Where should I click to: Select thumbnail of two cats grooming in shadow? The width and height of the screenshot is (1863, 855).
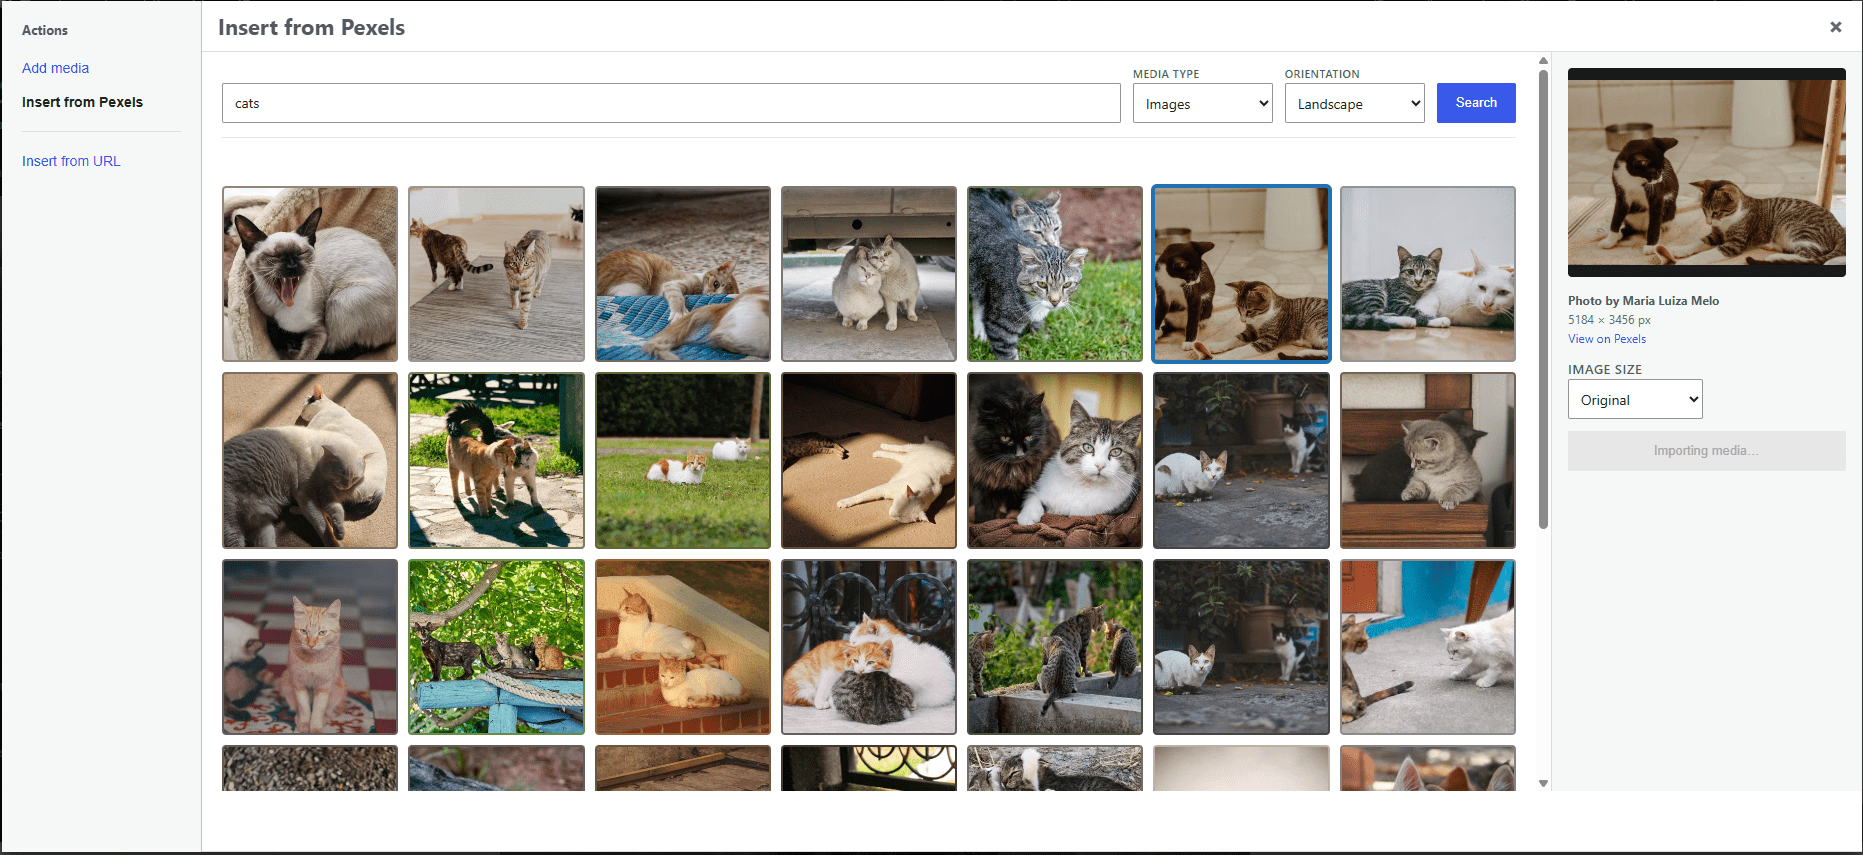pos(310,460)
